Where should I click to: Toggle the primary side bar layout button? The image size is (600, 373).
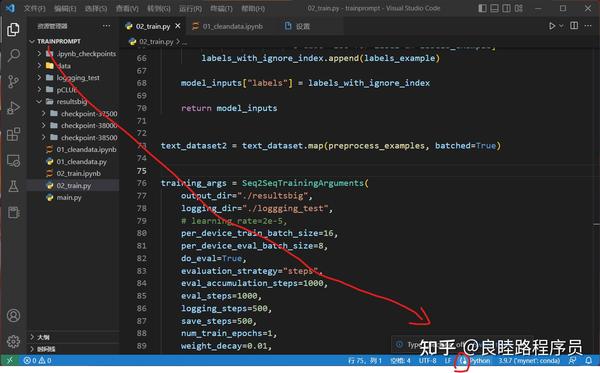click(x=483, y=8)
